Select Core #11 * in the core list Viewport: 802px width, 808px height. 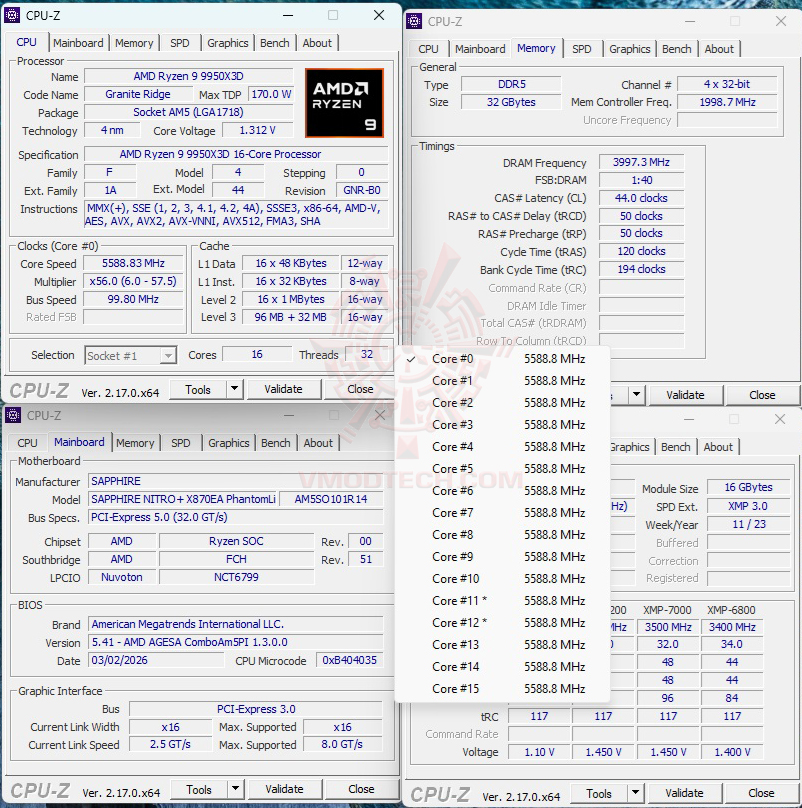[x=503, y=601]
